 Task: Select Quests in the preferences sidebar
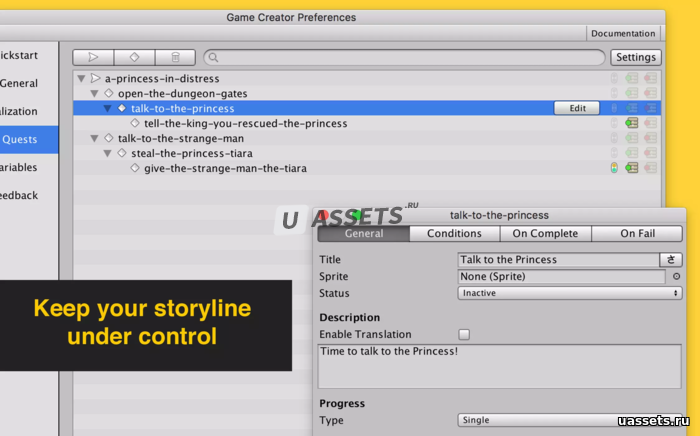29,139
